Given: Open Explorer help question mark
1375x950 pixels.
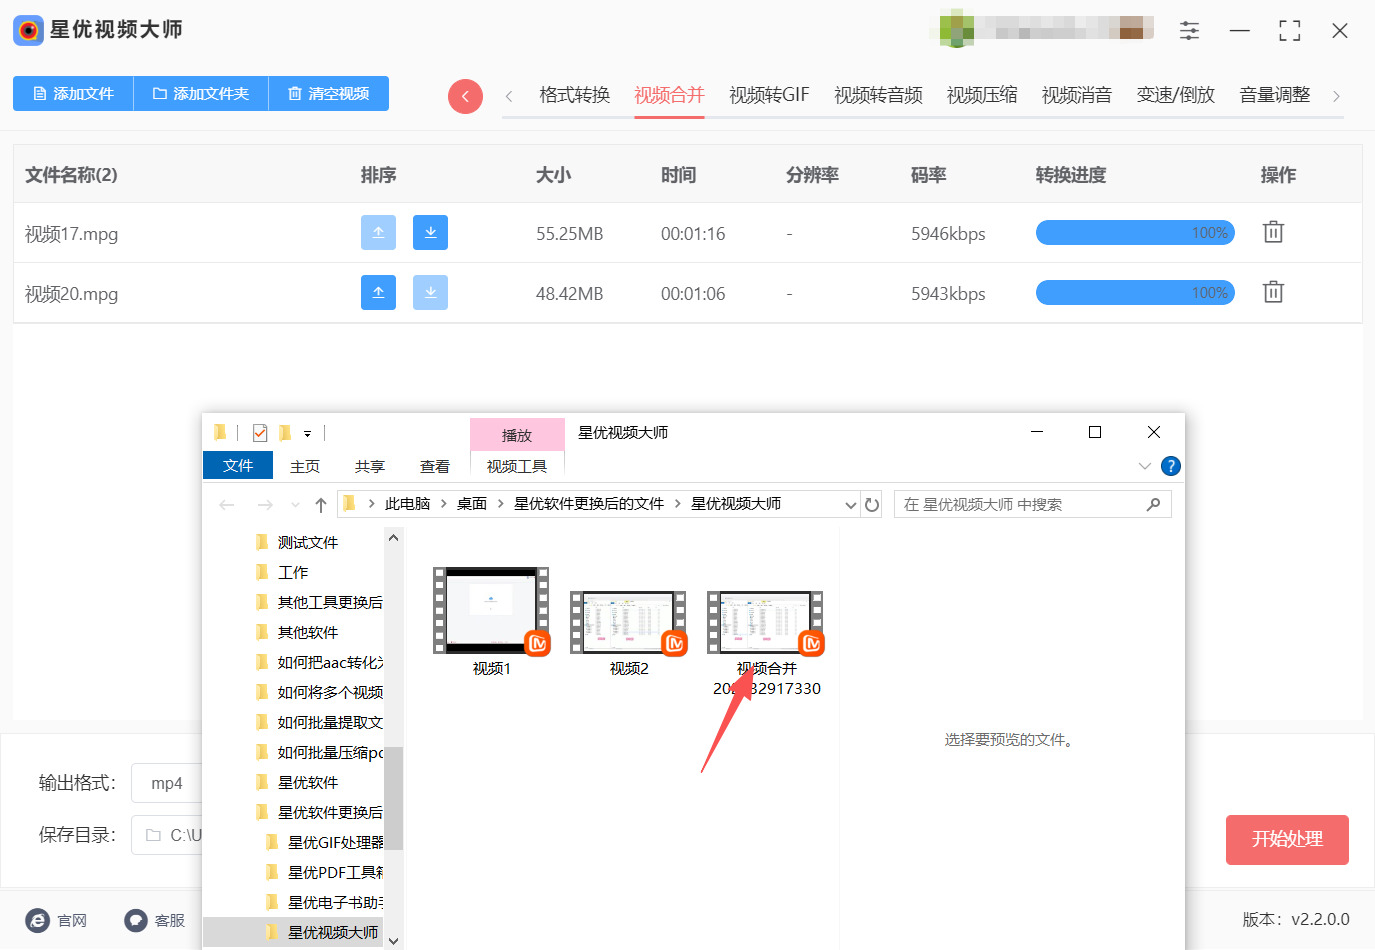Looking at the screenshot, I should [x=1170, y=466].
